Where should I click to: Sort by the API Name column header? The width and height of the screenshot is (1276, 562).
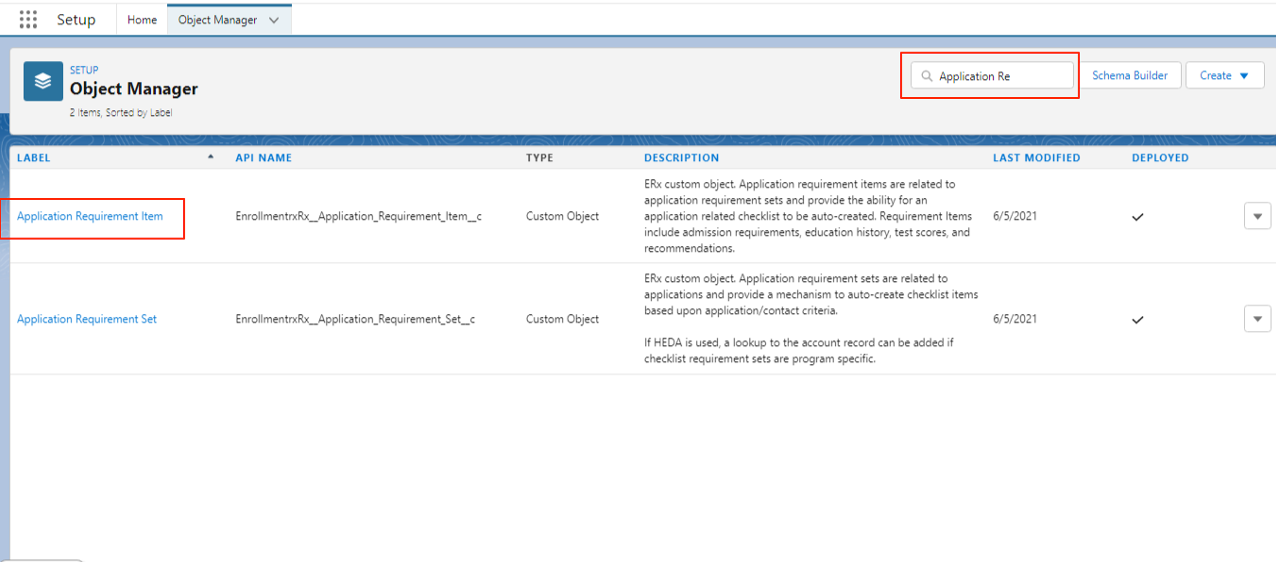264,158
